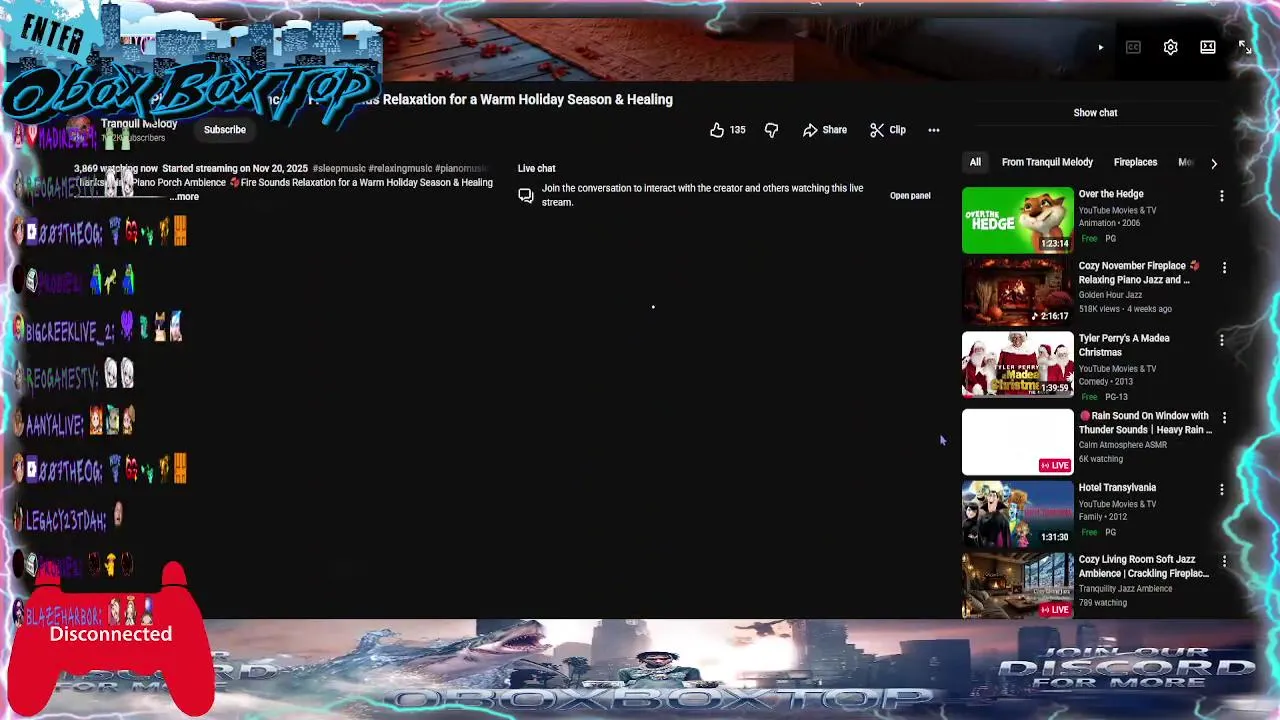Image resolution: width=1280 pixels, height=720 pixels.
Task: Click 'Started streaming on Nov 20, 2025' text
Action: tap(235, 169)
